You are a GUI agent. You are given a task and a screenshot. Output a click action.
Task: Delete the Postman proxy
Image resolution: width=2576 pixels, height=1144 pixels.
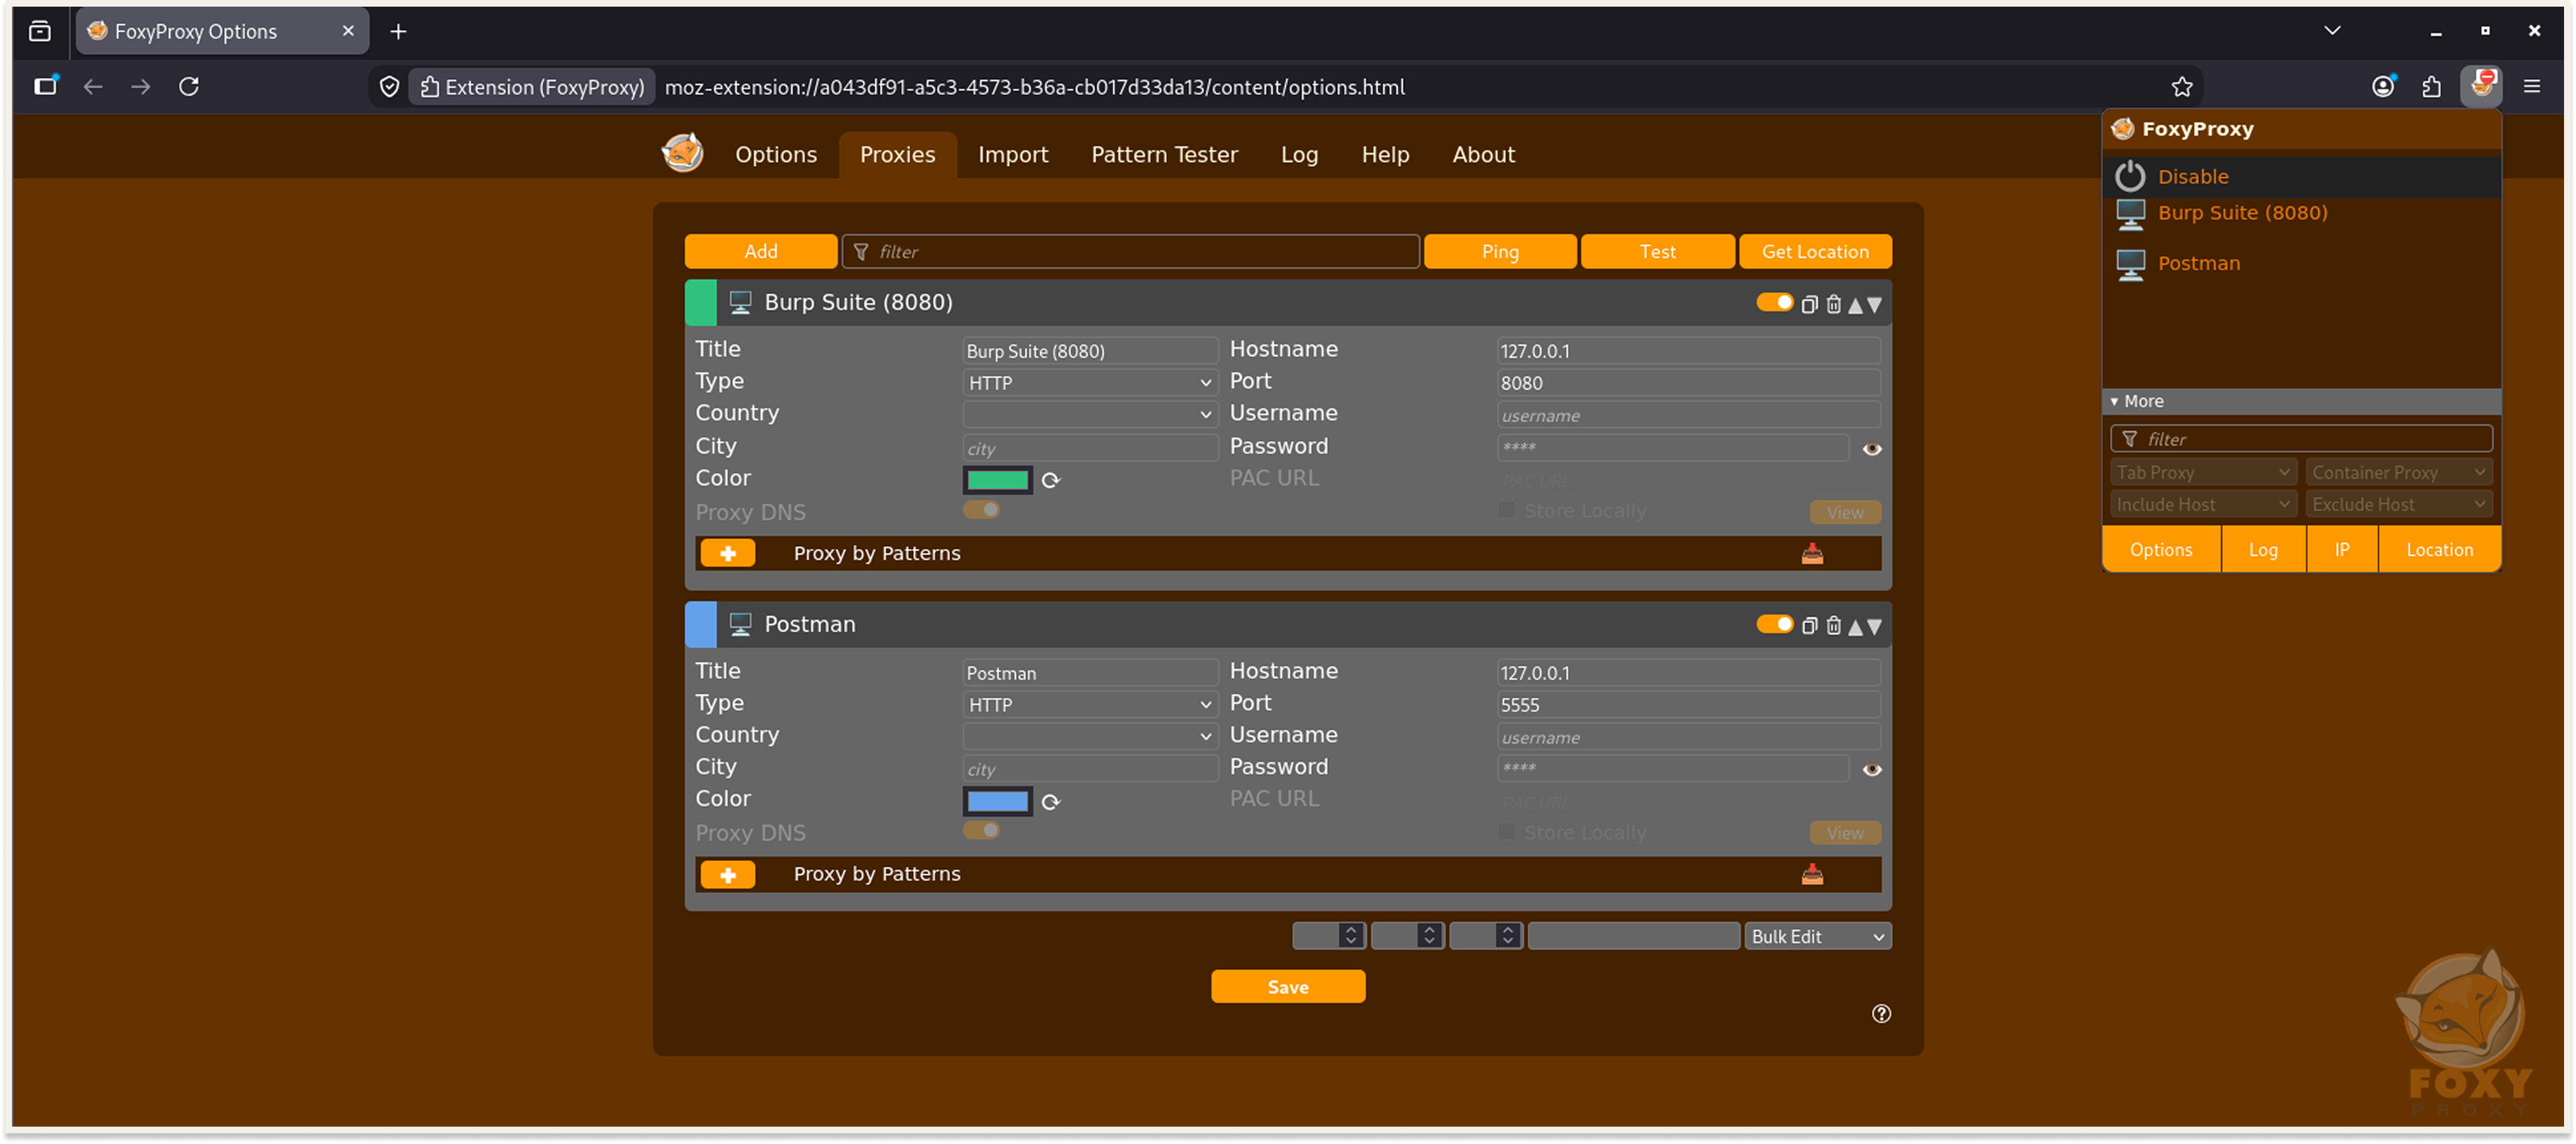click(x=1833, y=626)
